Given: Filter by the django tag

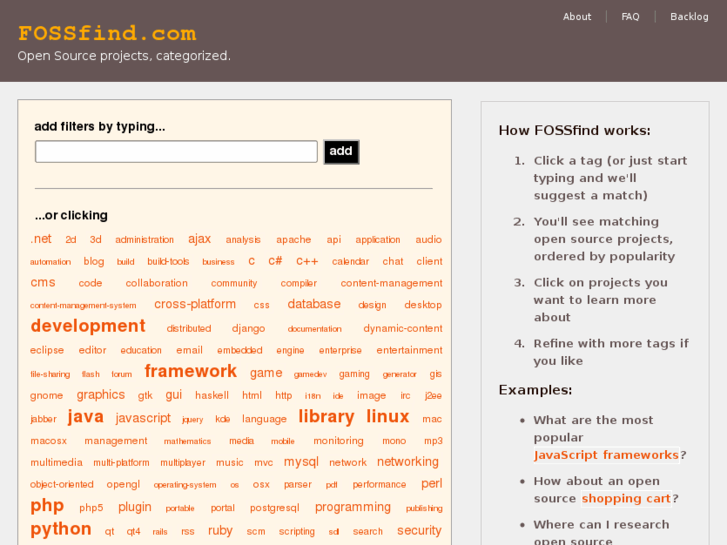Looking at the screenshot, I should [x=248, y=329].
